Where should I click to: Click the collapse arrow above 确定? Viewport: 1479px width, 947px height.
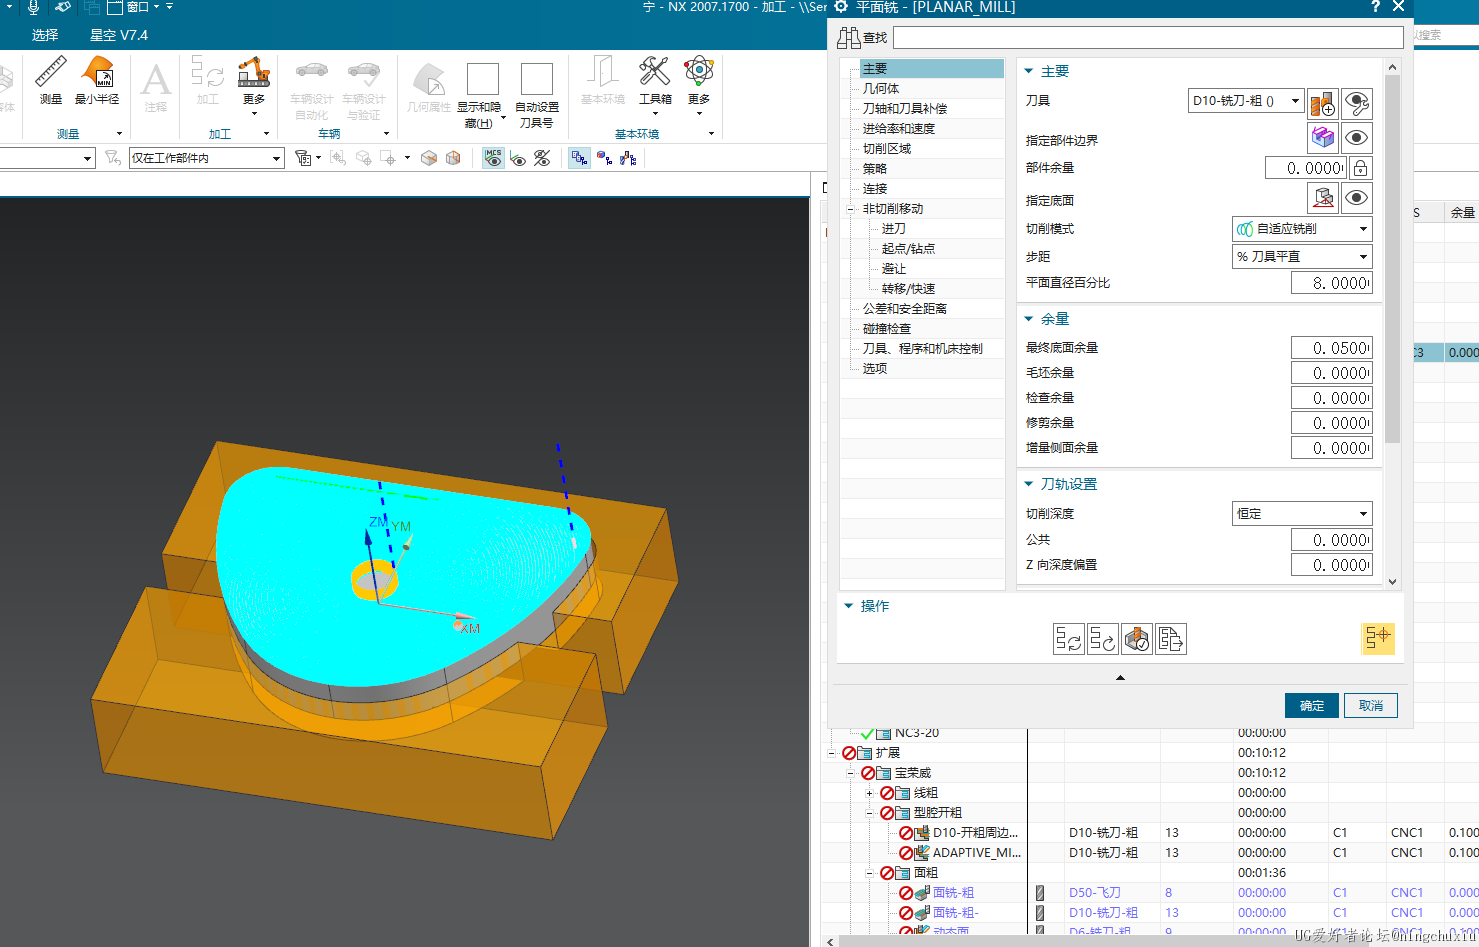pyautogui.click(x=1120, y=677)
